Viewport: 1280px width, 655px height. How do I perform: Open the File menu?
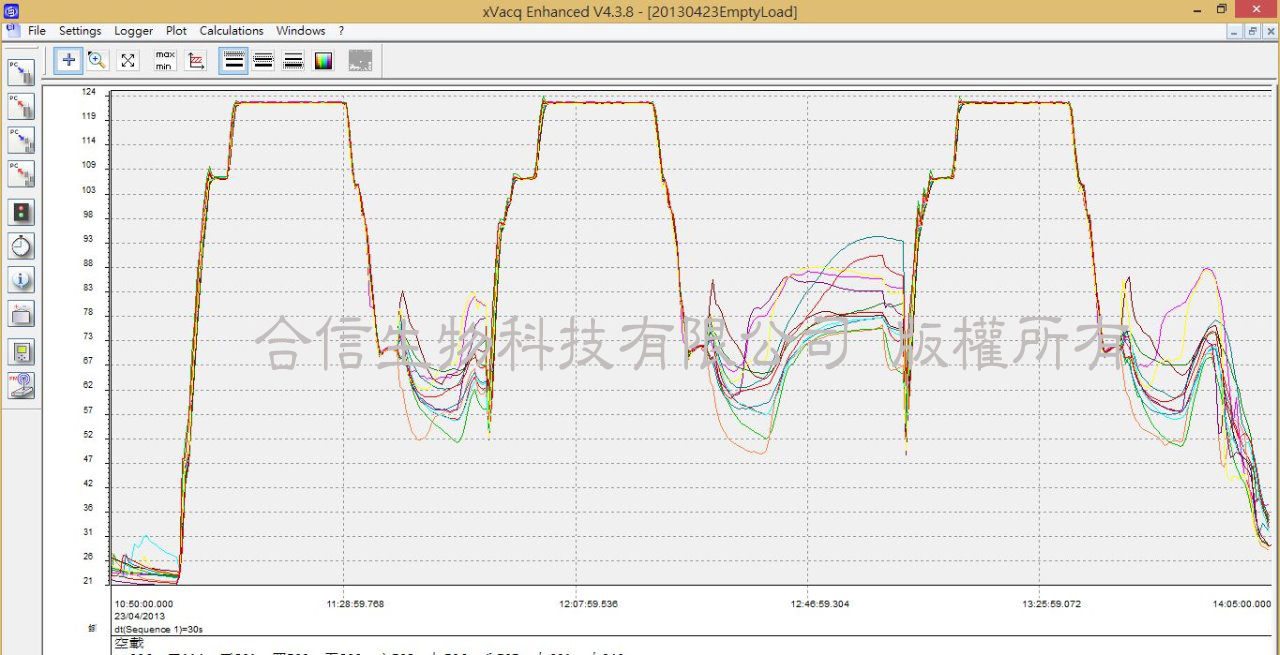37,31
